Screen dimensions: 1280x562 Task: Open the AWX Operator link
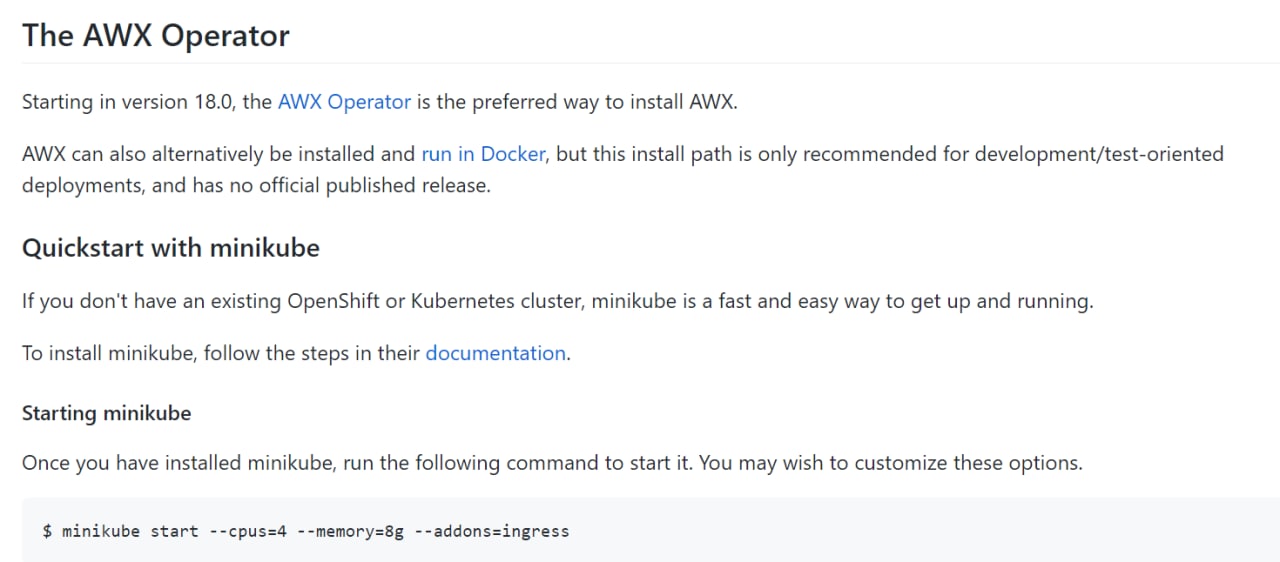click(x=344, y=102)
